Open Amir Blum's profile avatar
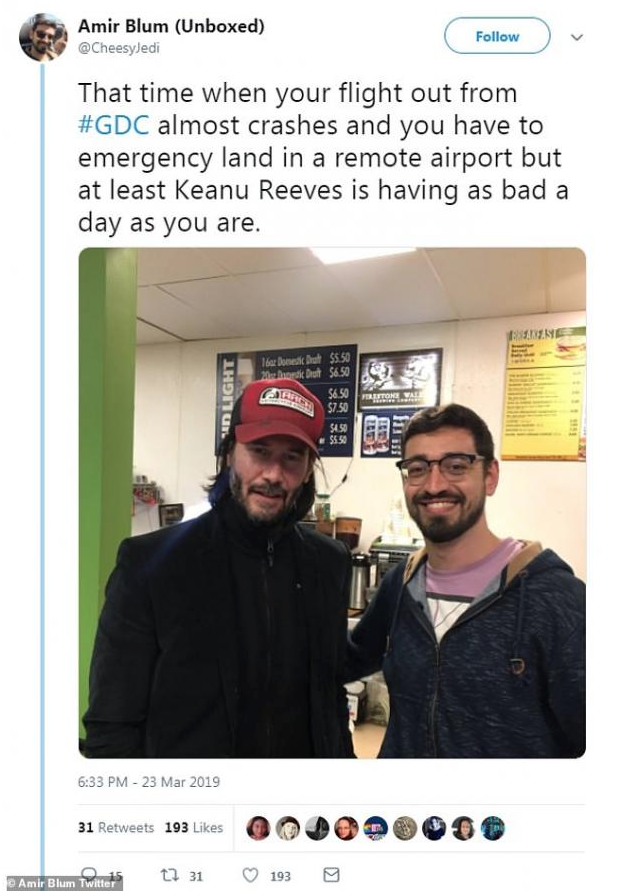 43,37
